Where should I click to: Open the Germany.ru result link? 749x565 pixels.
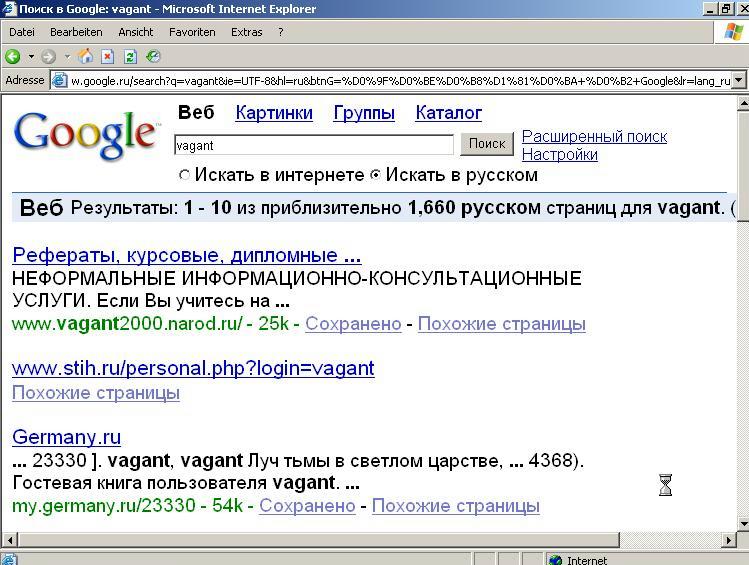(x=66, y=437)
